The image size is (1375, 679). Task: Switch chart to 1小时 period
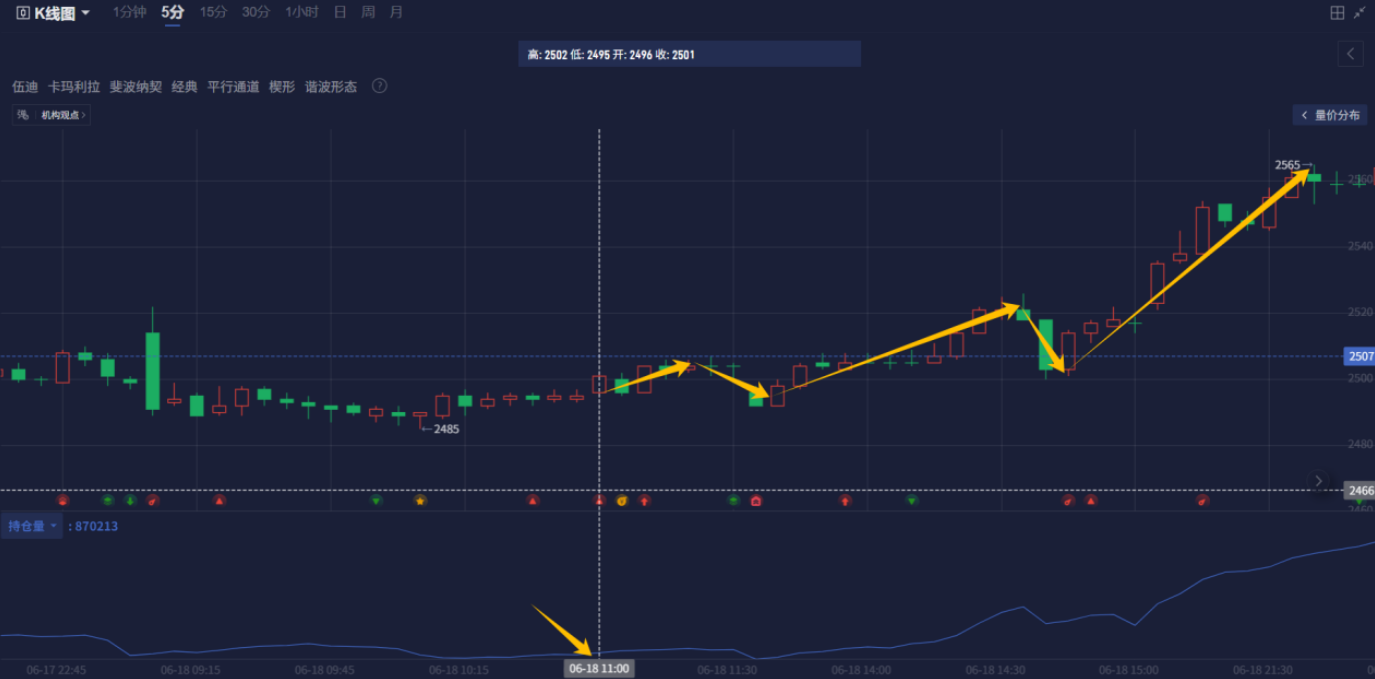pyautogui.click(x=302, y=12)
